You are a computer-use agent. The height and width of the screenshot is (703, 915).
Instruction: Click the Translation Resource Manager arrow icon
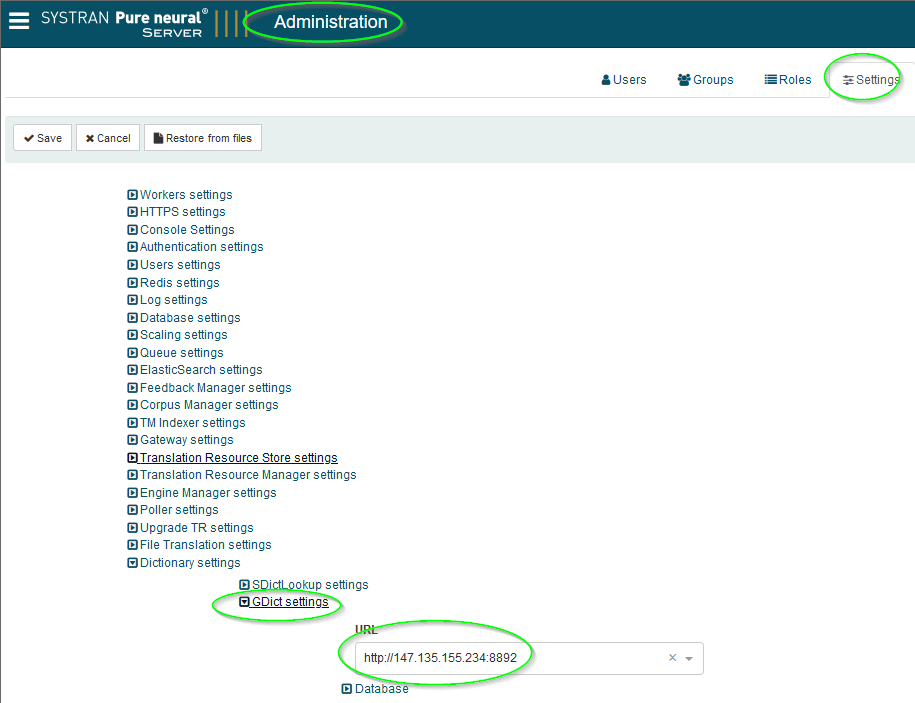click(x=132, y=475)
